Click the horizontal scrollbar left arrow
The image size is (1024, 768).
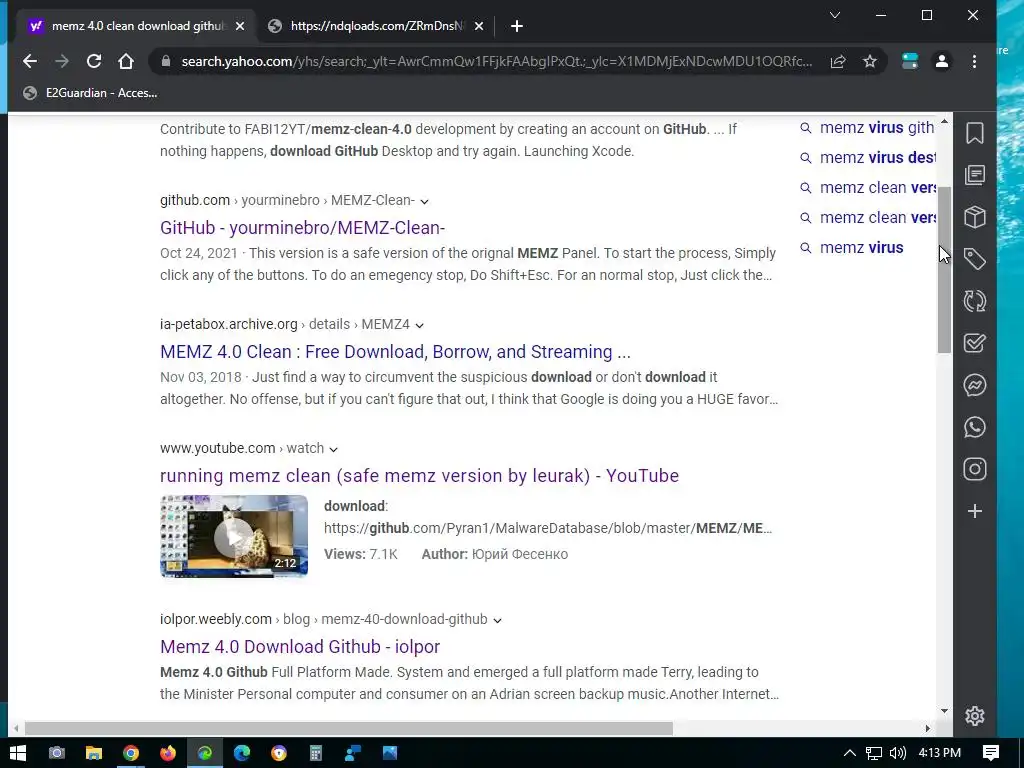pos(16,728)
